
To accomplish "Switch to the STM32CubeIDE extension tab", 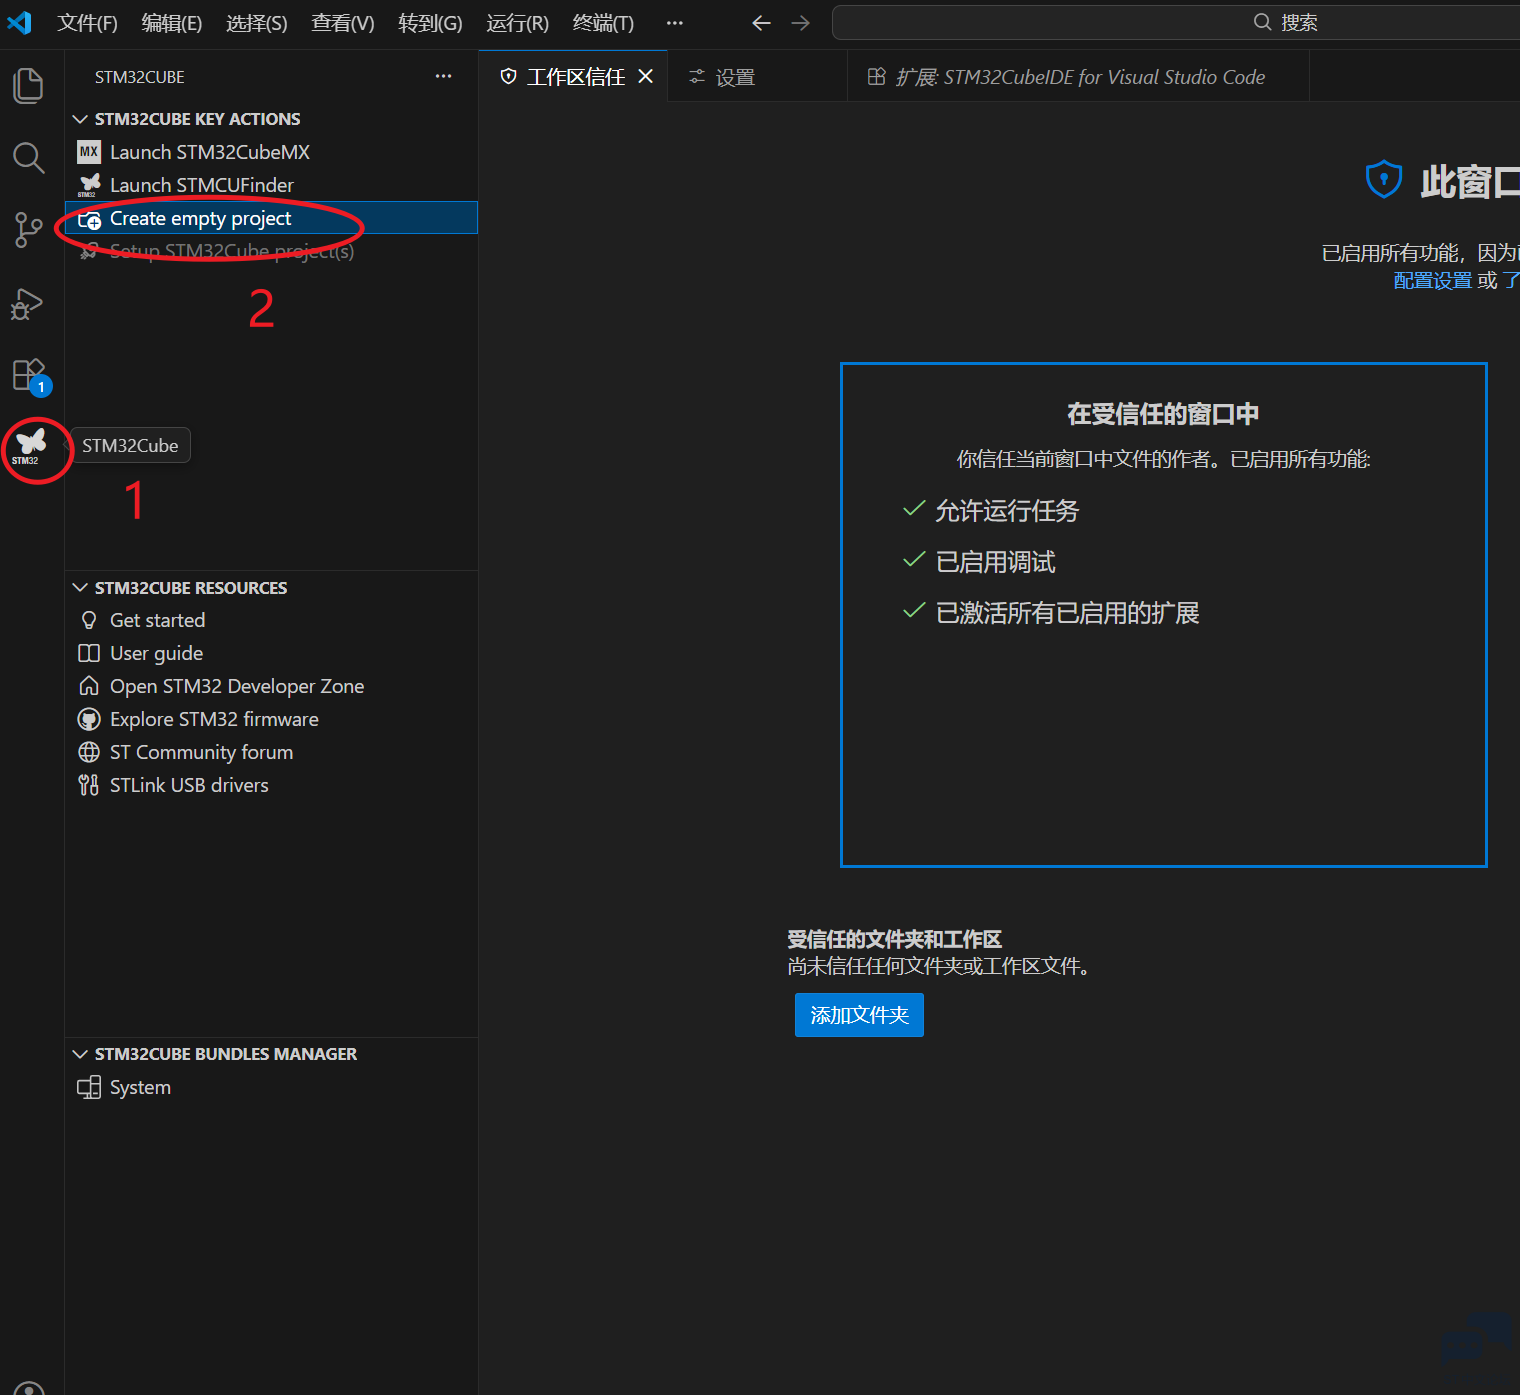I will coord(1078,77).
